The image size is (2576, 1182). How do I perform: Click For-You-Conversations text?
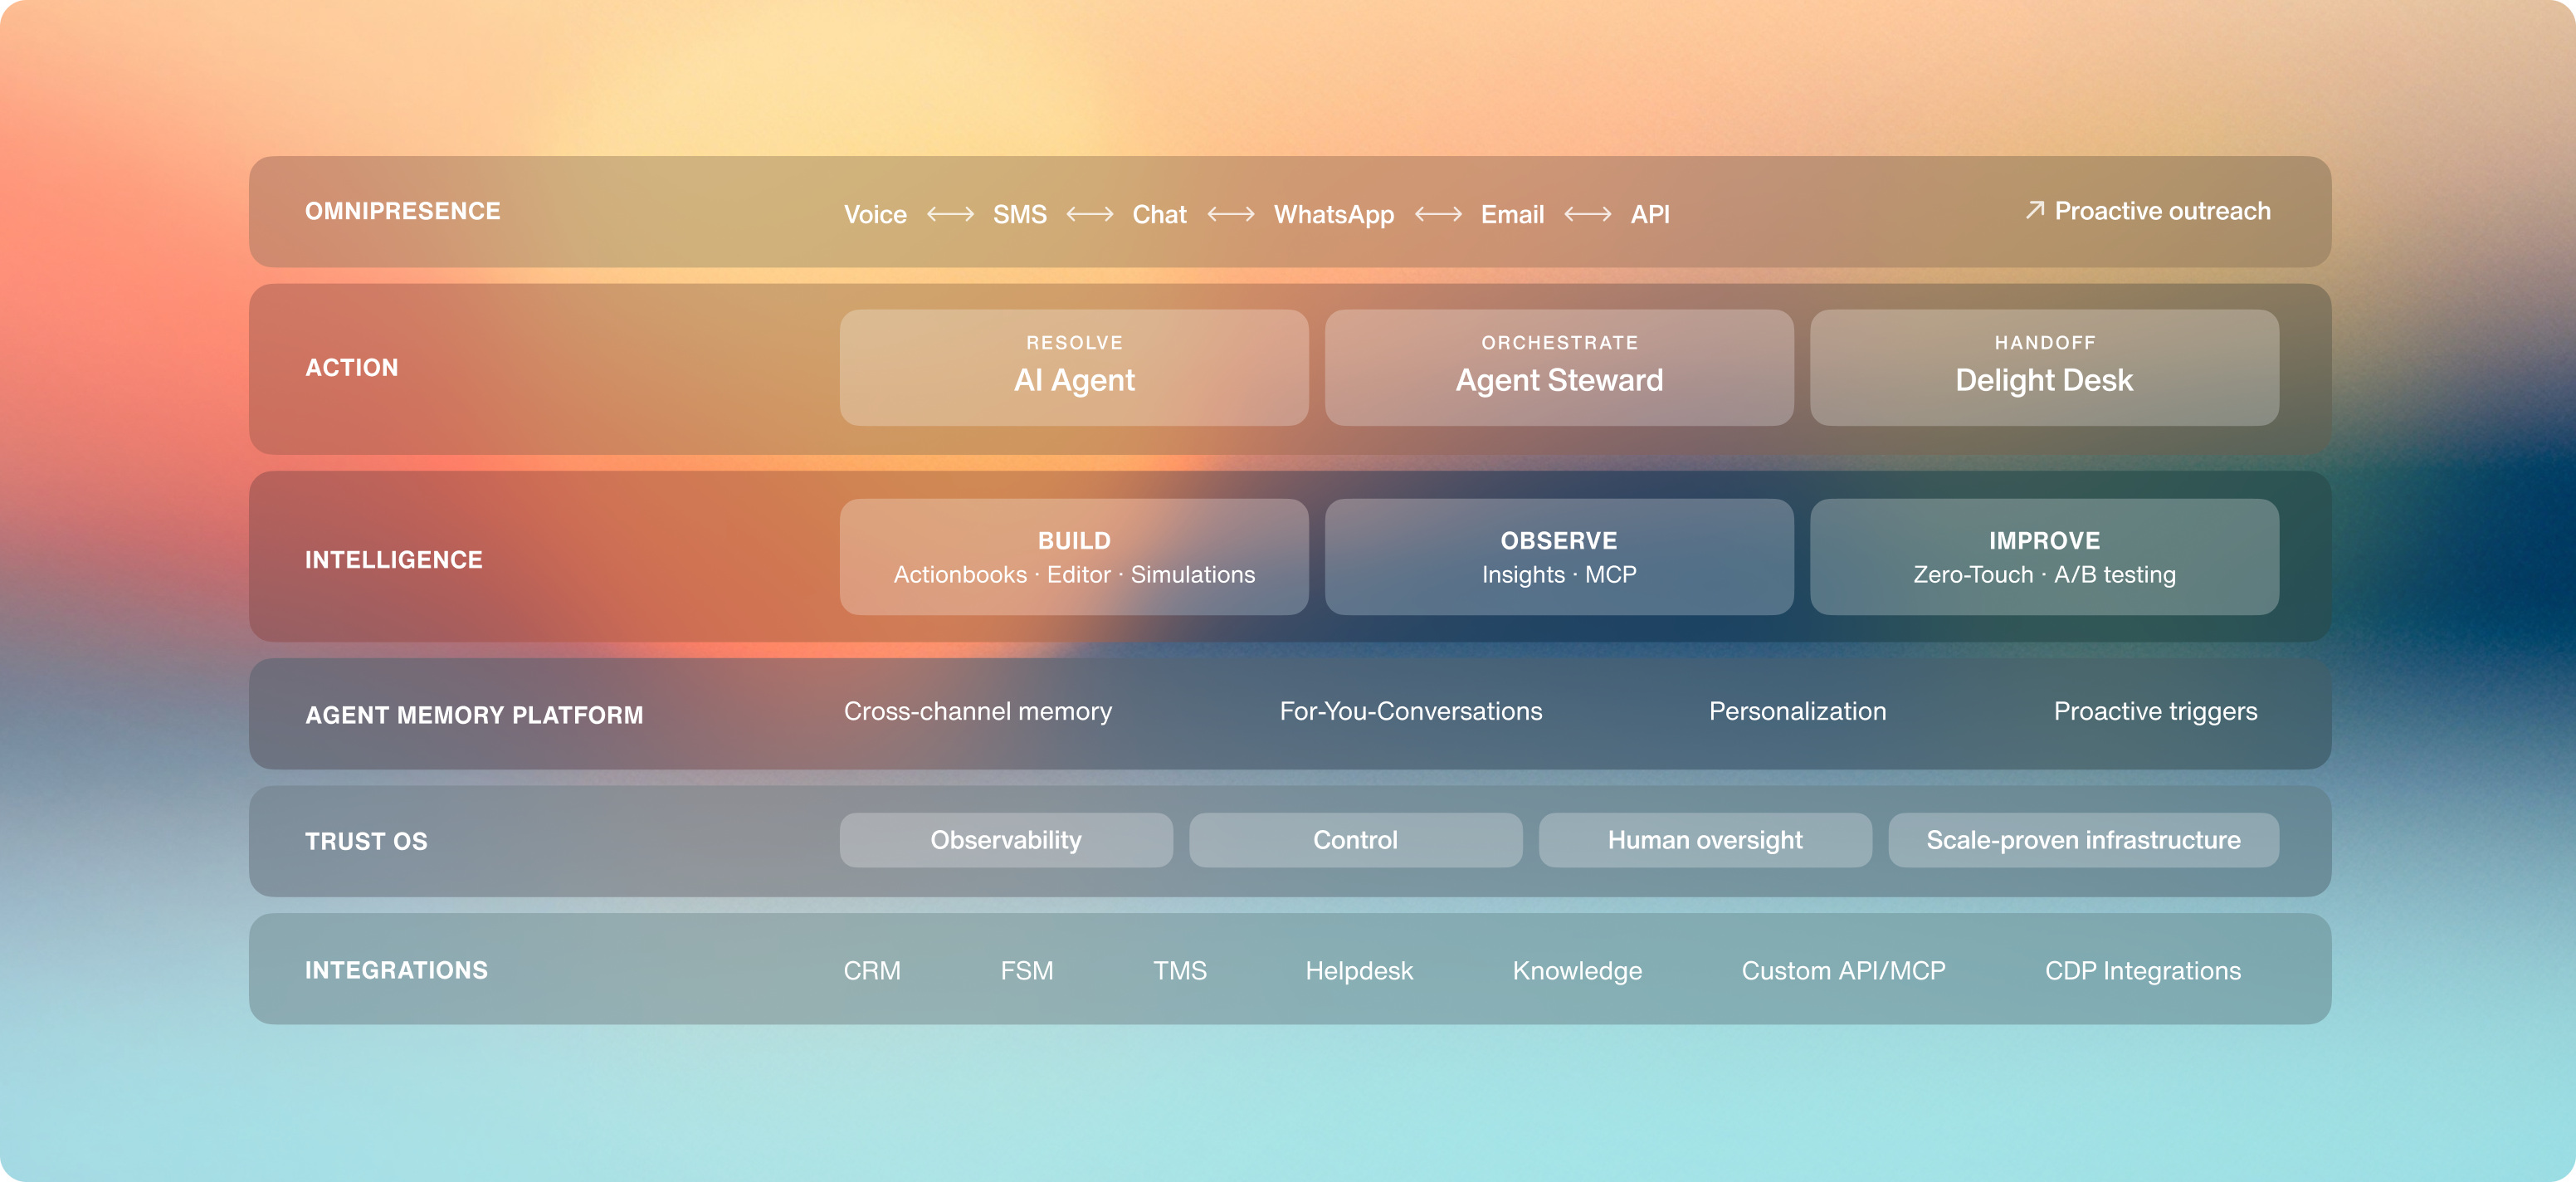tap(1411, 711)
